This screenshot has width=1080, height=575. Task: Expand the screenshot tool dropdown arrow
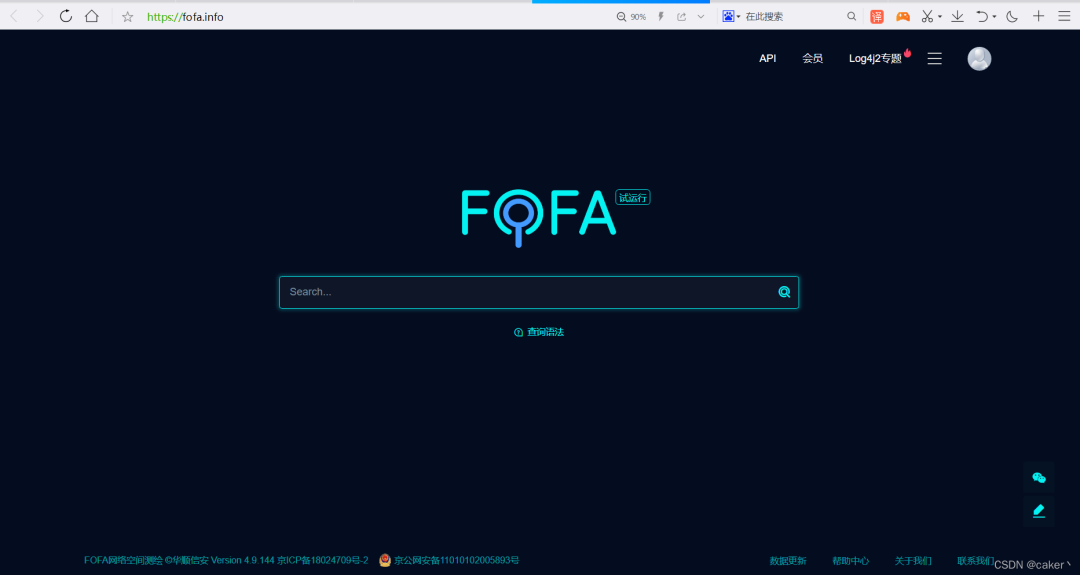point(939,17)
